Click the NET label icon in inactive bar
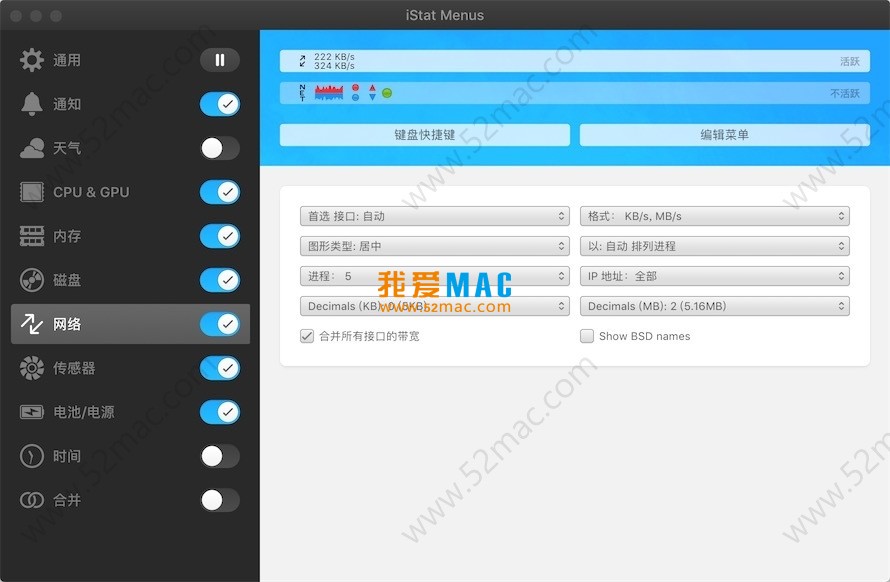This screenshot has height=582, width=890. coord(302,93)
